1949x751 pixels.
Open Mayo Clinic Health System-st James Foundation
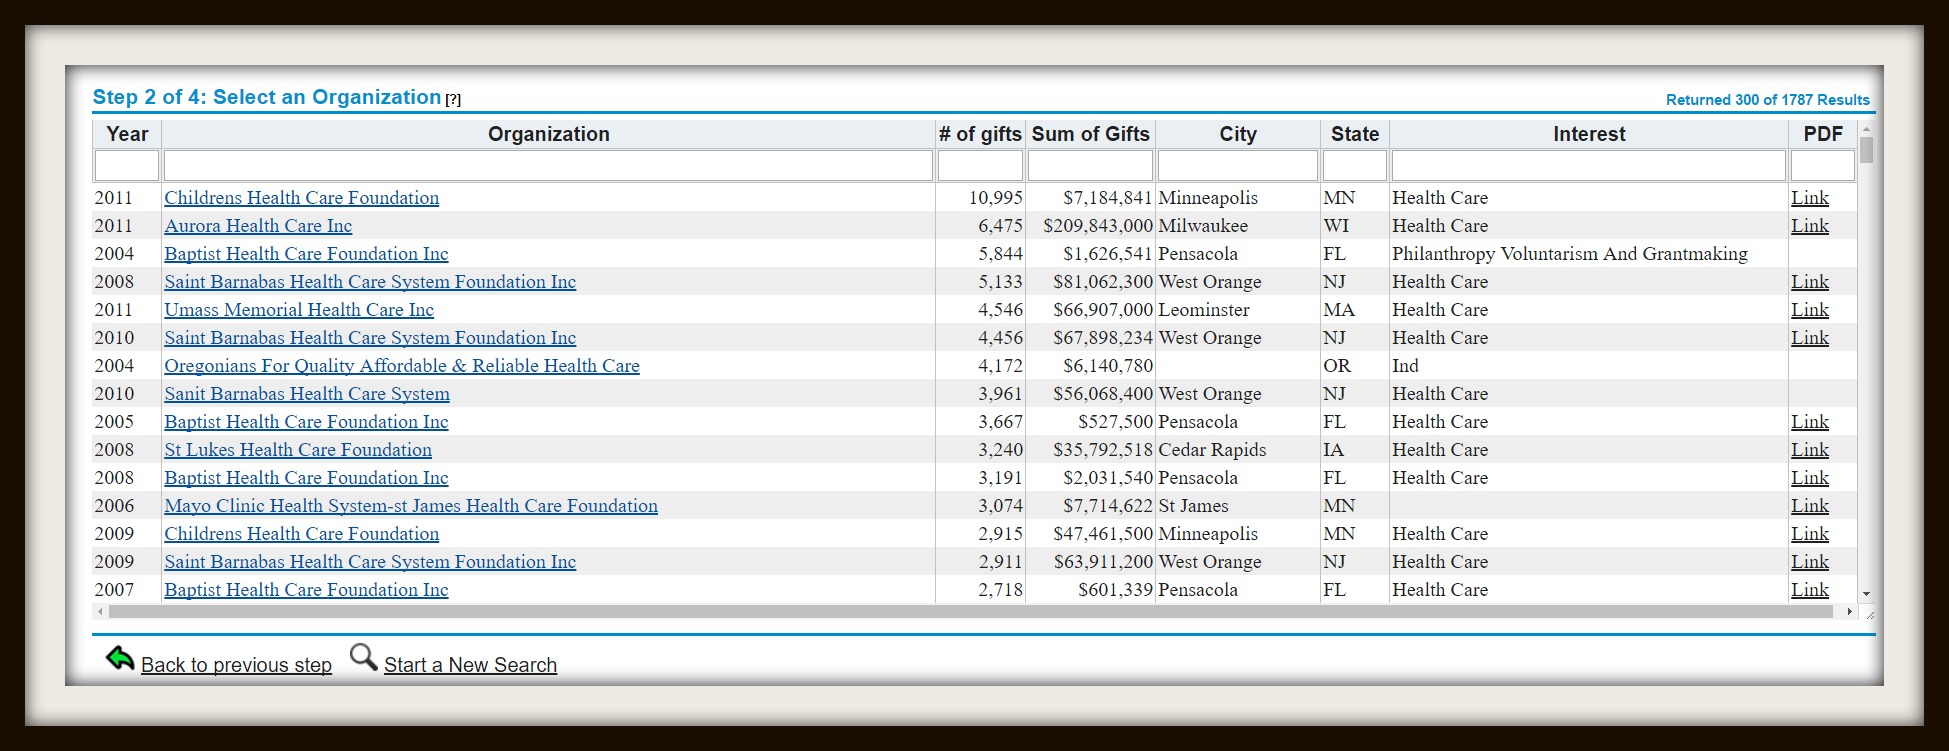411,506
